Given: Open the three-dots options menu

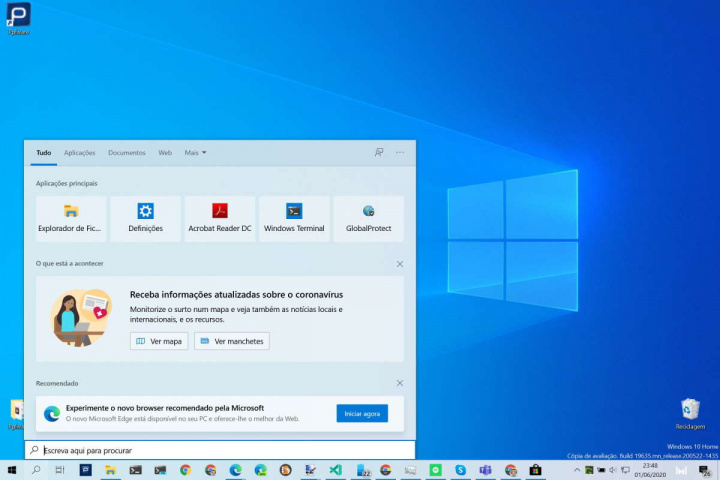Looking at the screenshot, I should (400, 153).
